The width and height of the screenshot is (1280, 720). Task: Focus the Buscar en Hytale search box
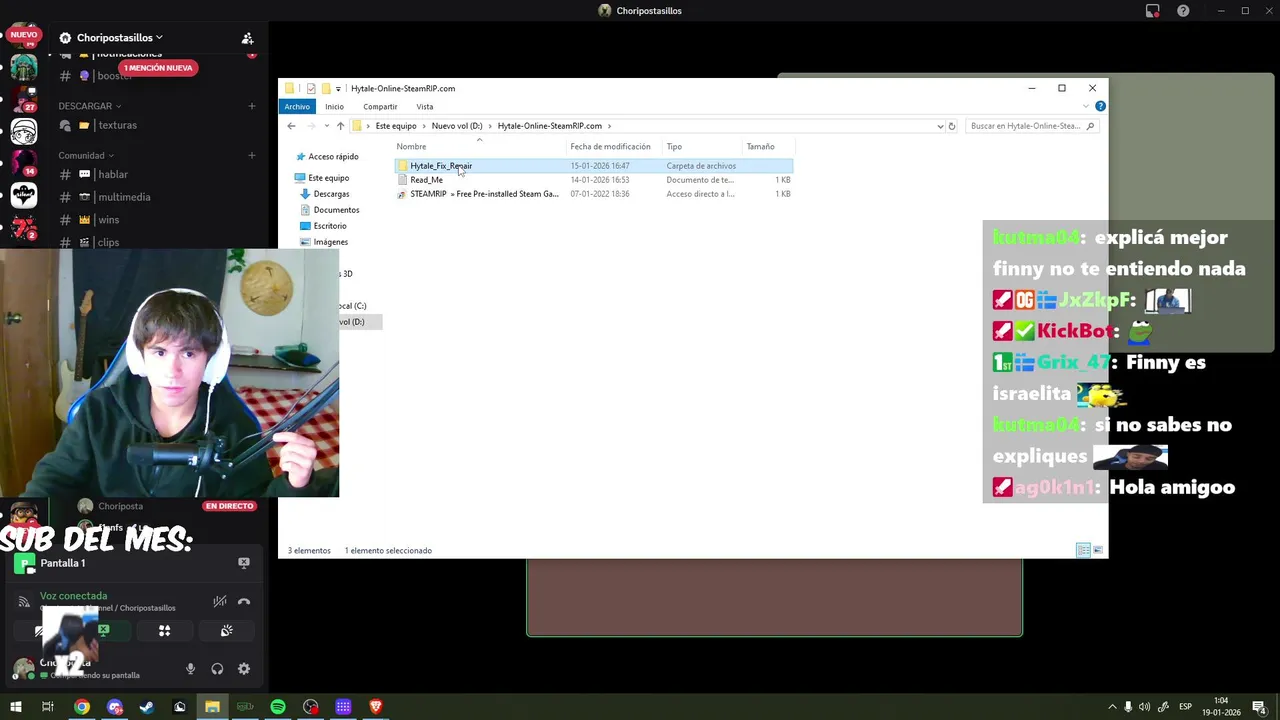1030,126
